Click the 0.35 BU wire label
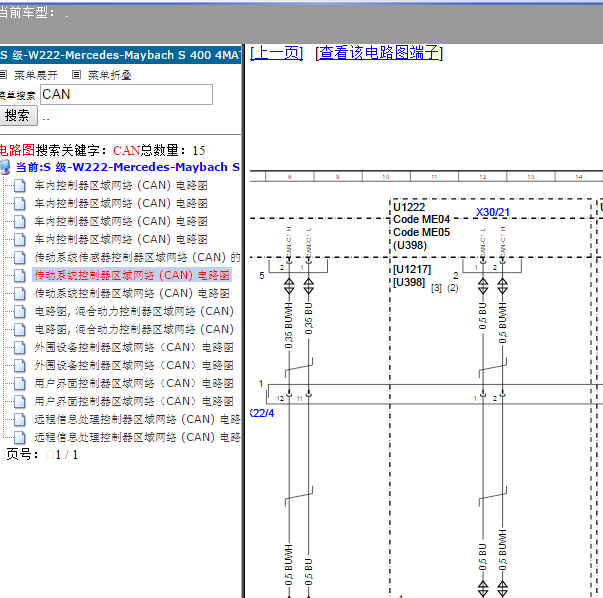The width and height of the screenshot is (603, 598). 308,318
